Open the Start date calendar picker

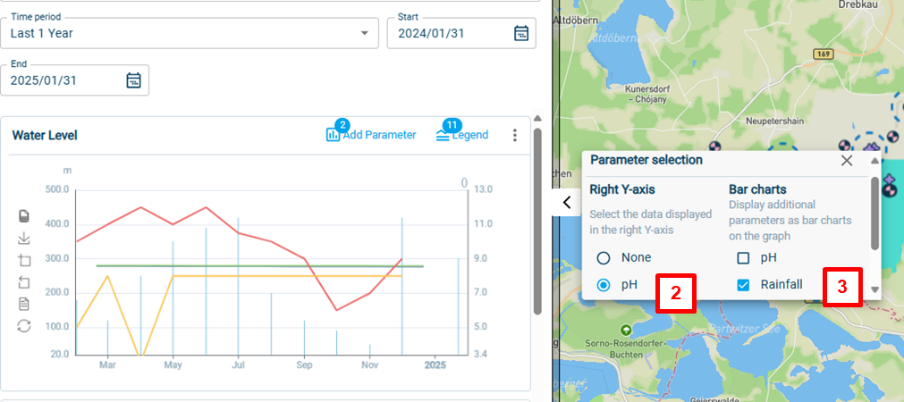(x=520, y=33)
